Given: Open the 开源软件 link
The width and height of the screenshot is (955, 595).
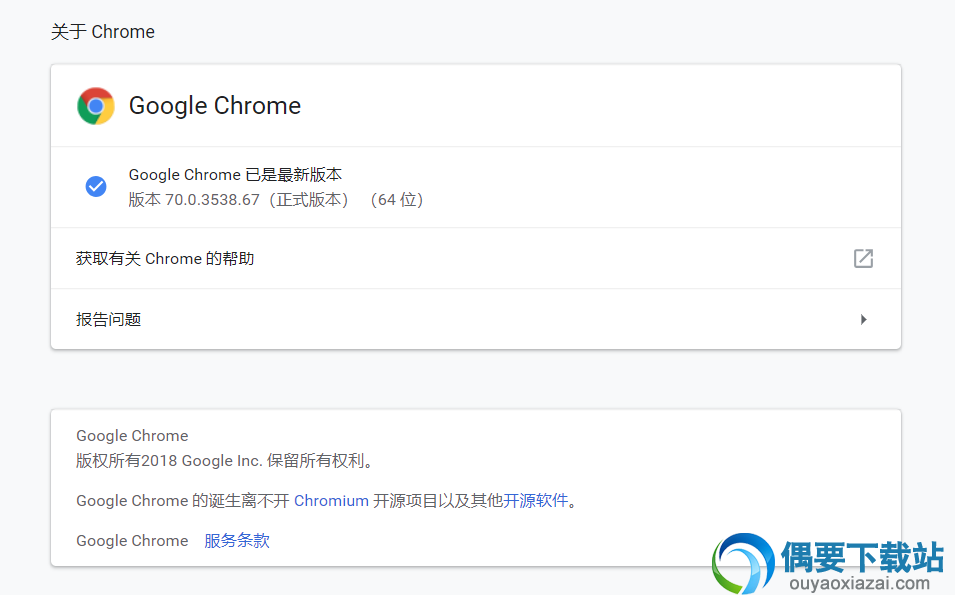Looking at the screenshot, I should (535, 501).
